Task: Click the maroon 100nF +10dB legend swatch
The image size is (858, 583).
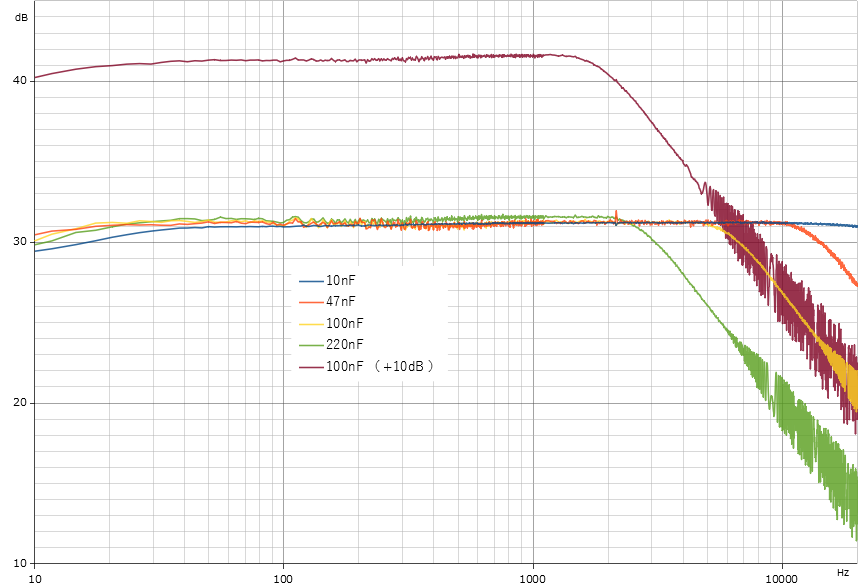Action: 311,367
